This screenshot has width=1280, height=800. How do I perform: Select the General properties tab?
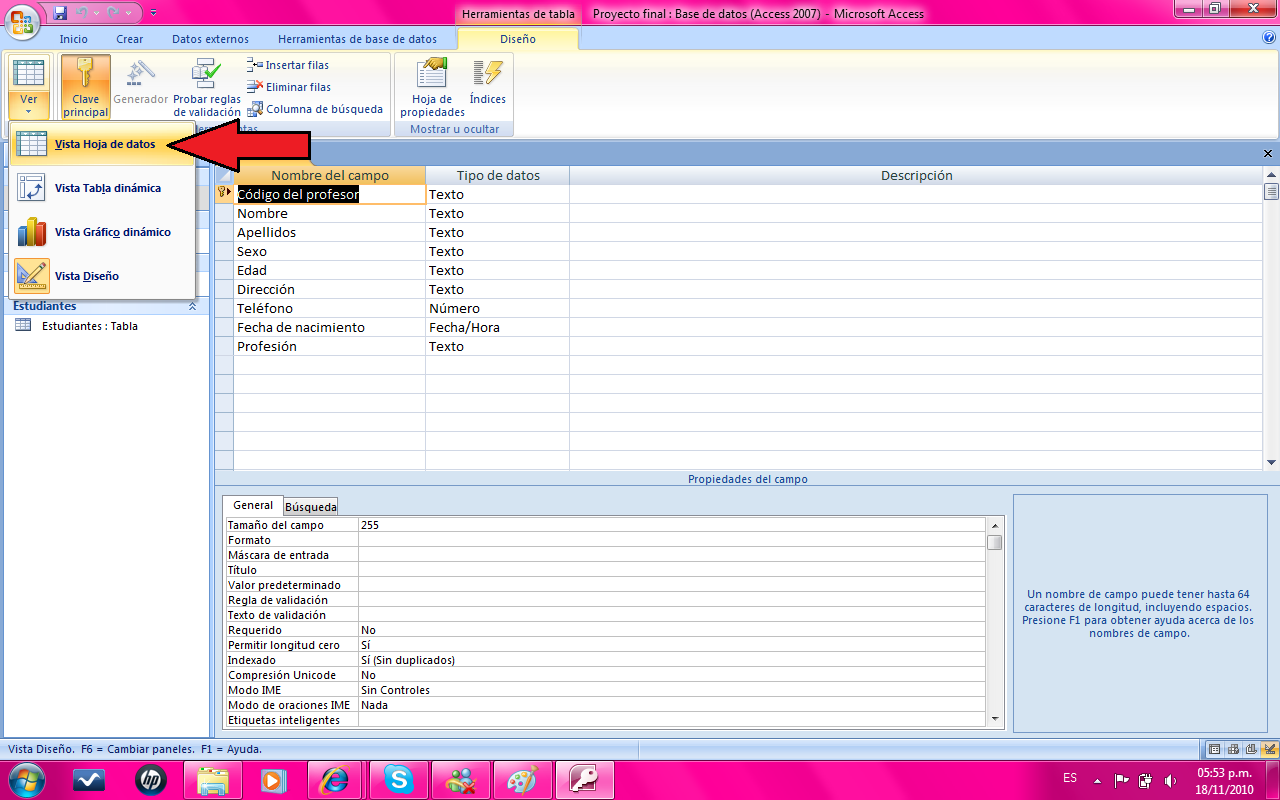click(253, 505)
